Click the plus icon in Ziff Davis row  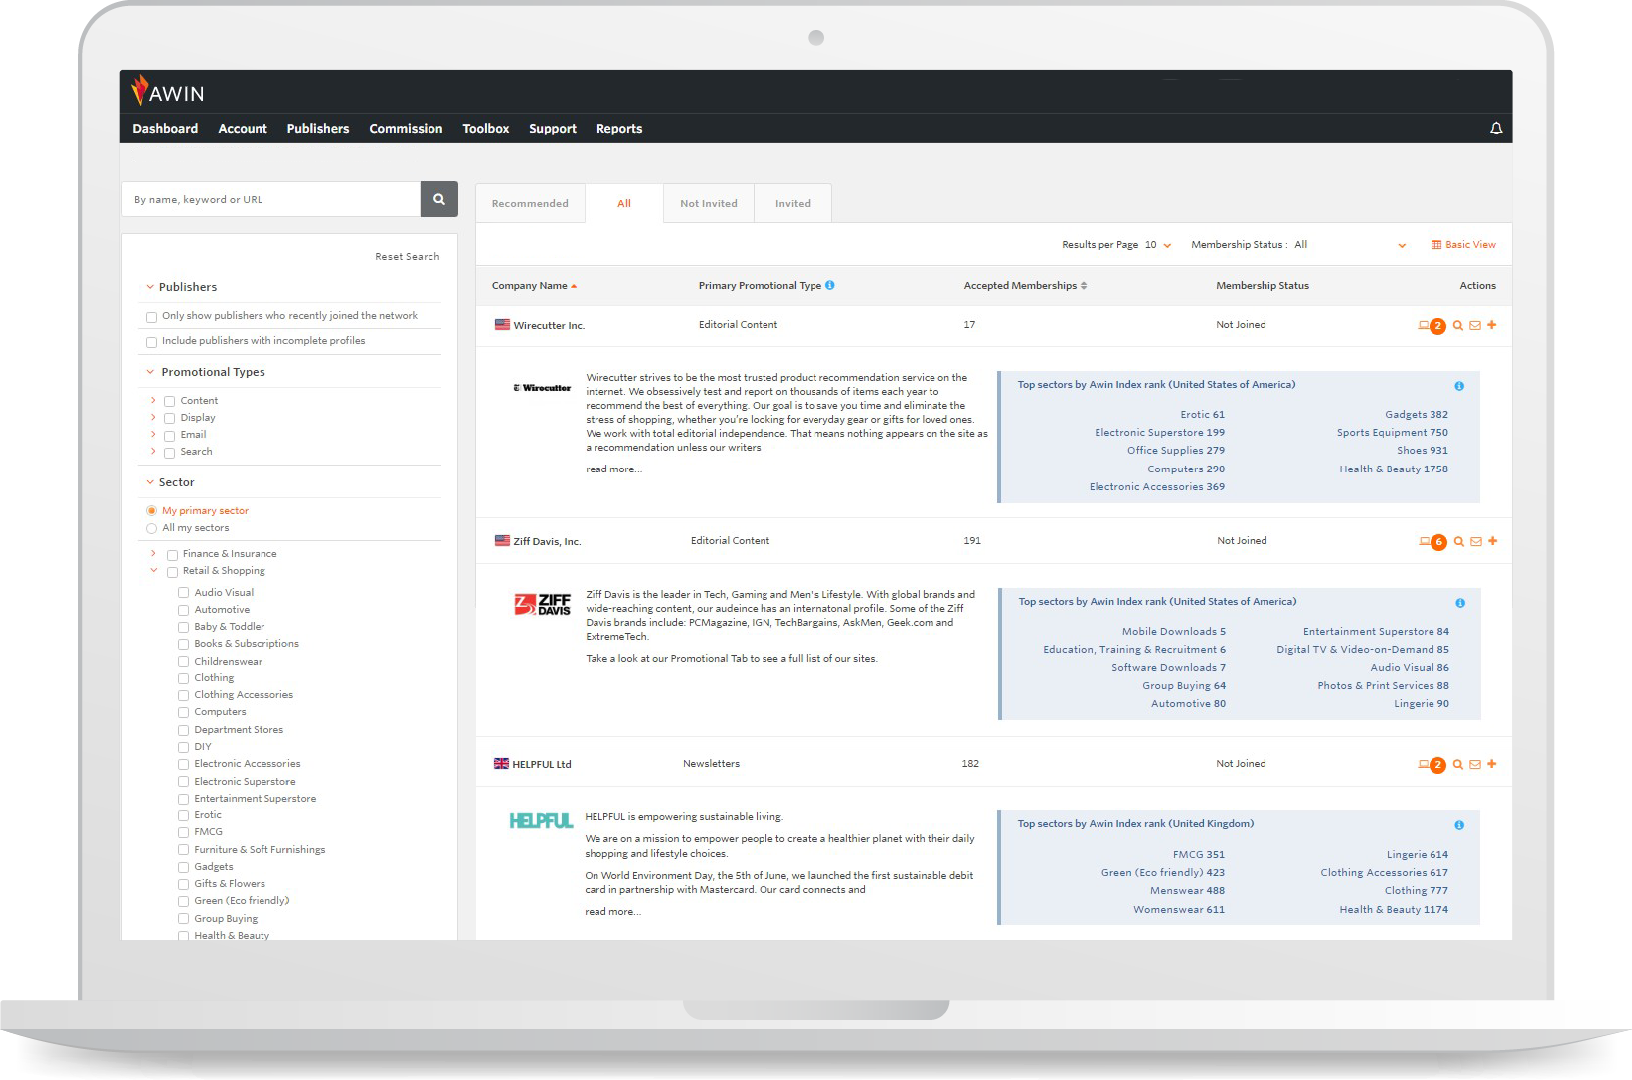point(1493,541)
